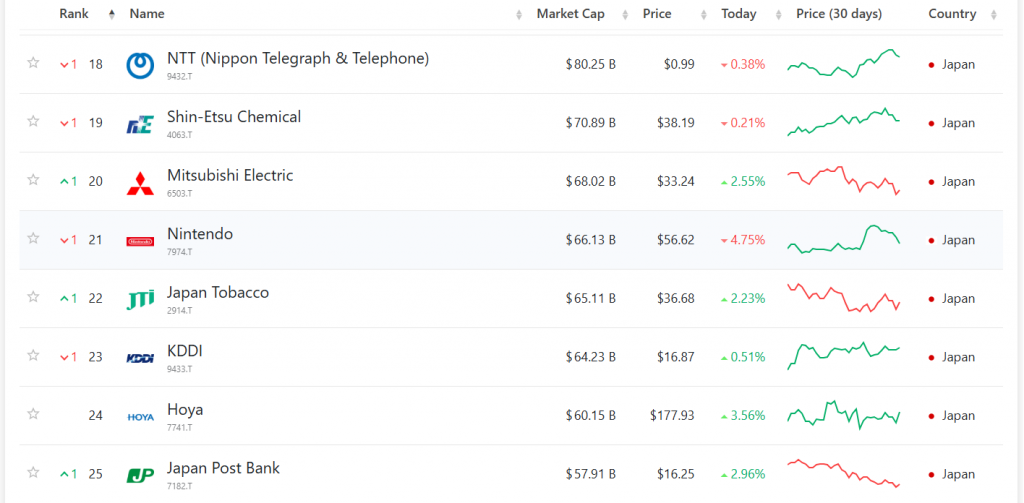
Task: Sort by the Country column header
Action: pos(951,14)
